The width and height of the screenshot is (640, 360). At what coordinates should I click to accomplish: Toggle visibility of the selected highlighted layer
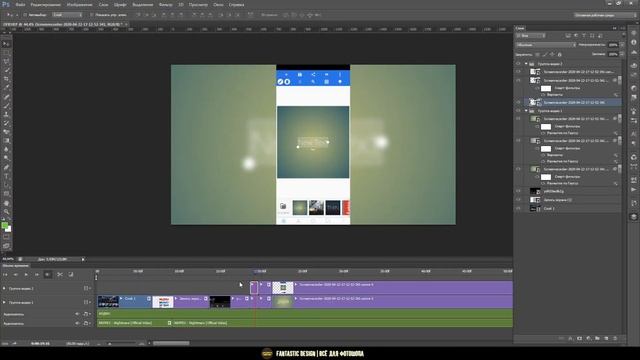(x=518, y=102)
